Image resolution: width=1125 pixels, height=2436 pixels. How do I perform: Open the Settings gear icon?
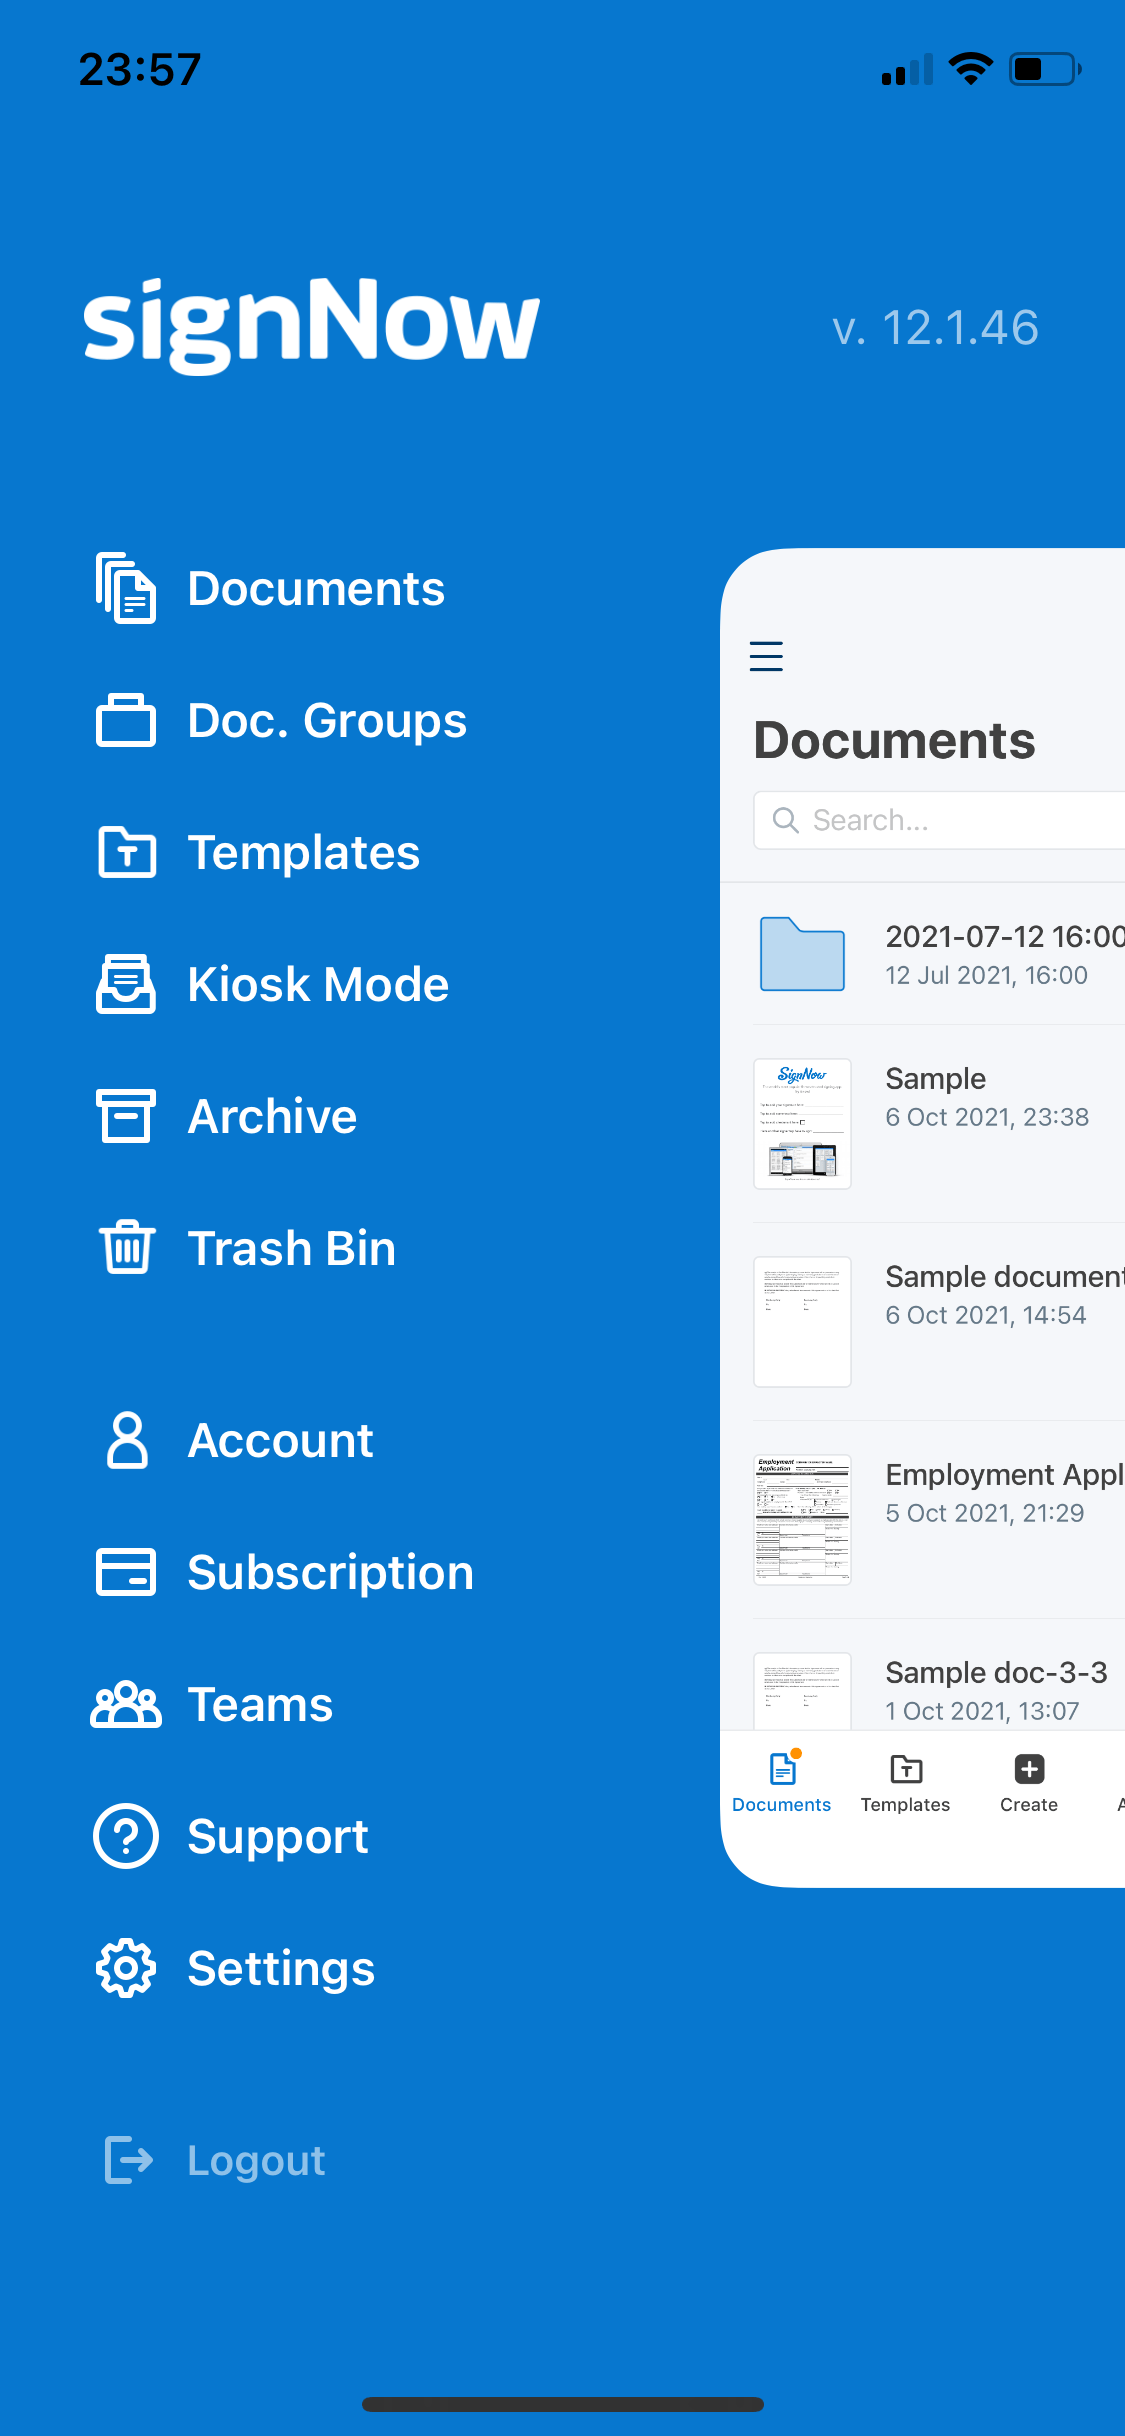126,1968
